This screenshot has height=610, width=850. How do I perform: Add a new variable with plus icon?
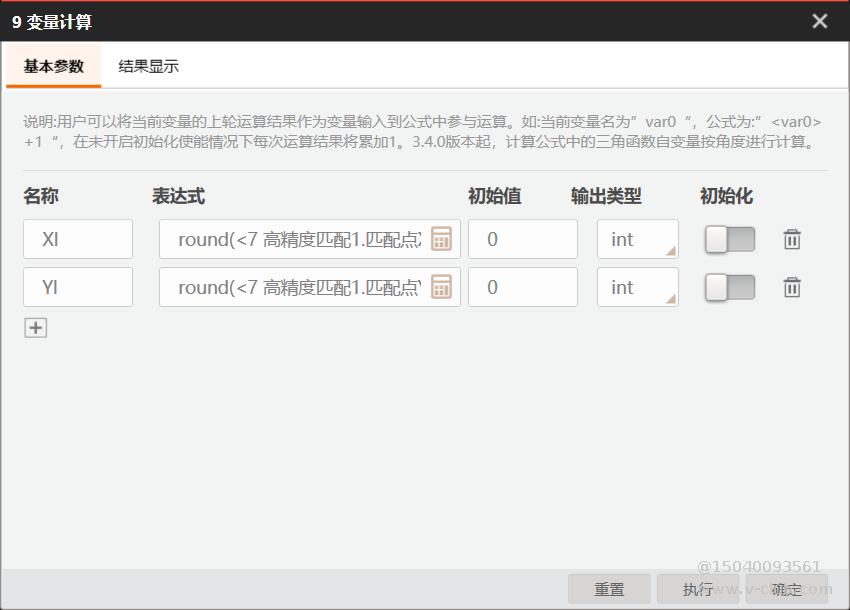[x=36, y=327]
